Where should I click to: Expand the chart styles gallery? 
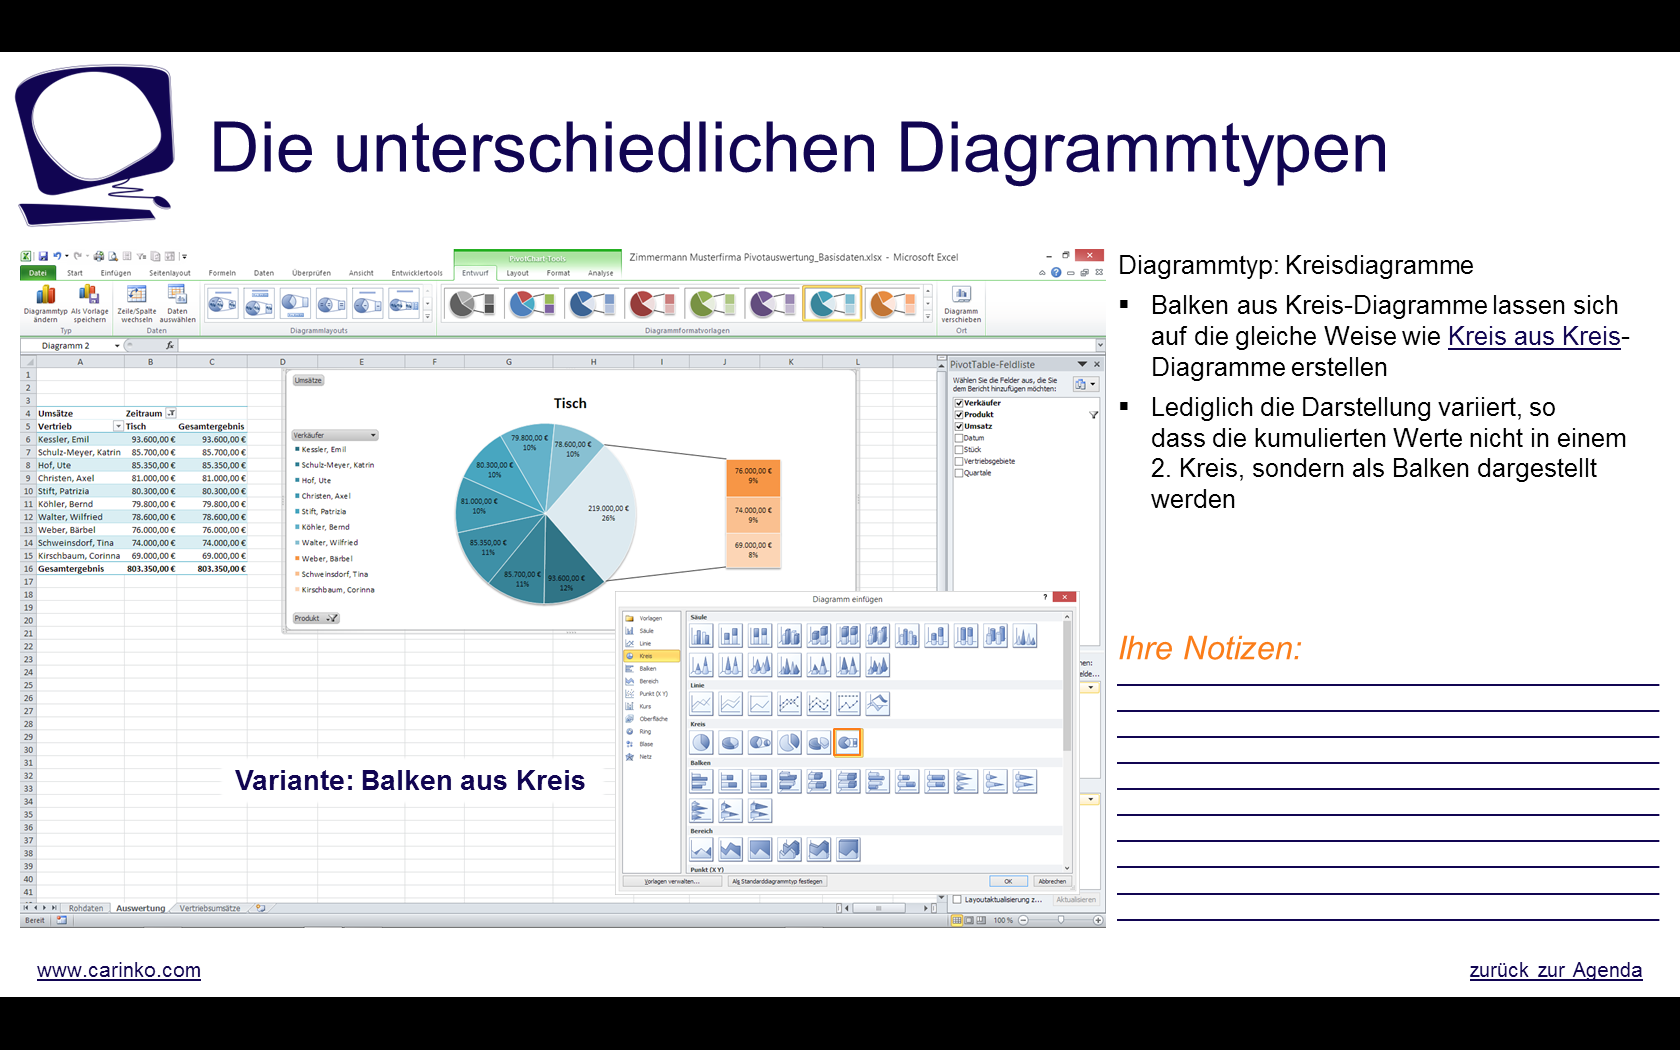(x=928, y=317)
